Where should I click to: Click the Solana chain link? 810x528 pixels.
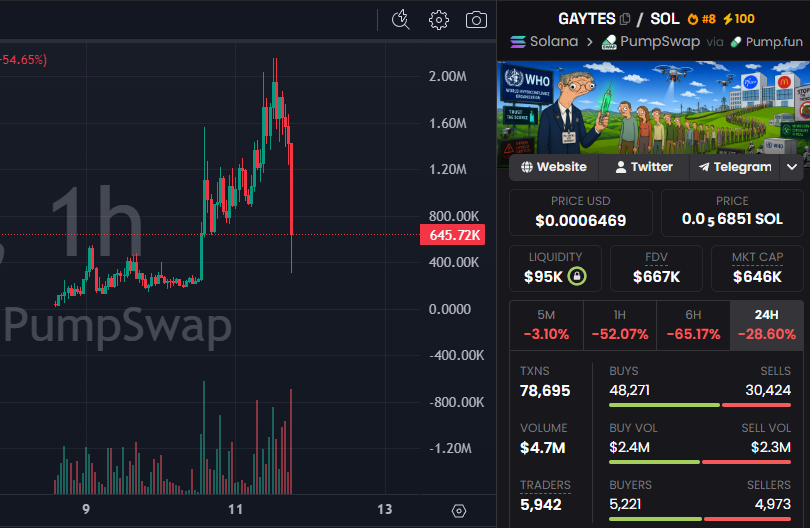click(554, 41)
